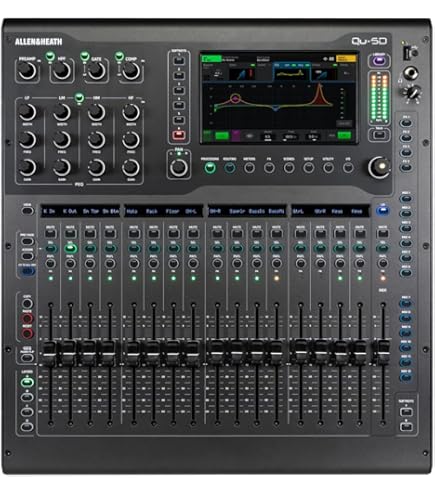Toggle the GATE In green button
Screen dimensions: 435x495
(x=85, y=56)
